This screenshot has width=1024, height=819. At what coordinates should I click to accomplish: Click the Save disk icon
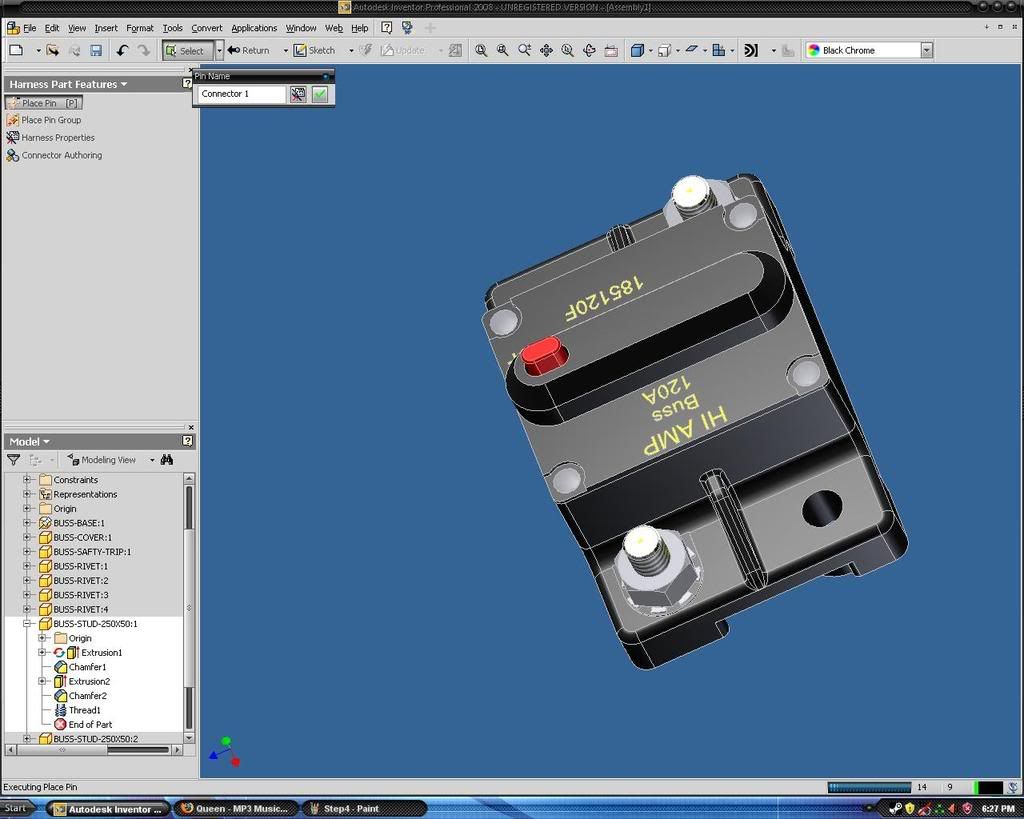[x=96, y=50]
